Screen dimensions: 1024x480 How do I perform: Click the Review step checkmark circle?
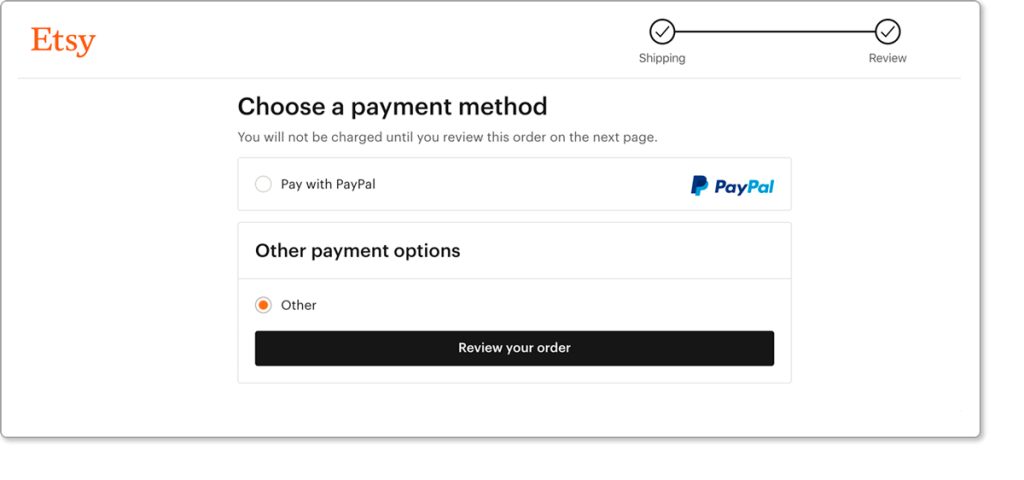[x=888, y=31]
